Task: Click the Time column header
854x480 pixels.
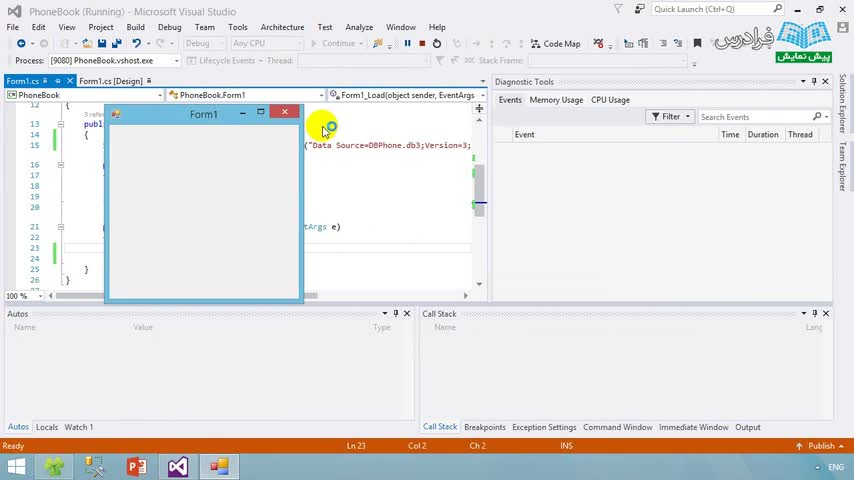Action: 730,135
